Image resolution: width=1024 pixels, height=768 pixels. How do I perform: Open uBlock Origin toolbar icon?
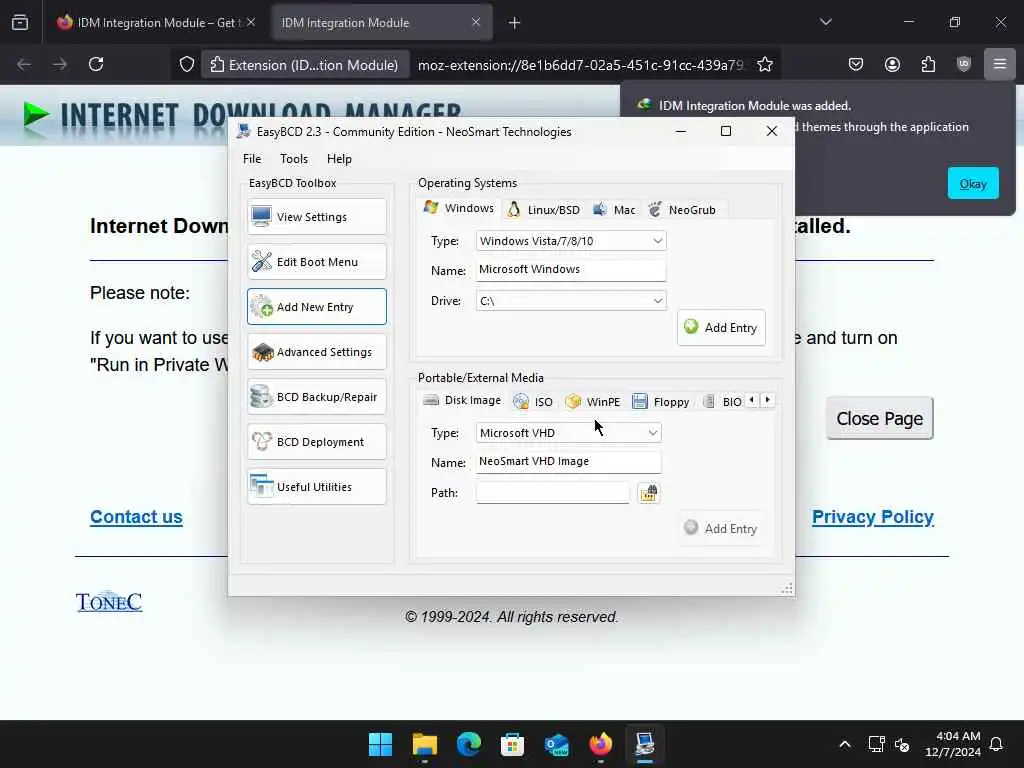[964, 65]
